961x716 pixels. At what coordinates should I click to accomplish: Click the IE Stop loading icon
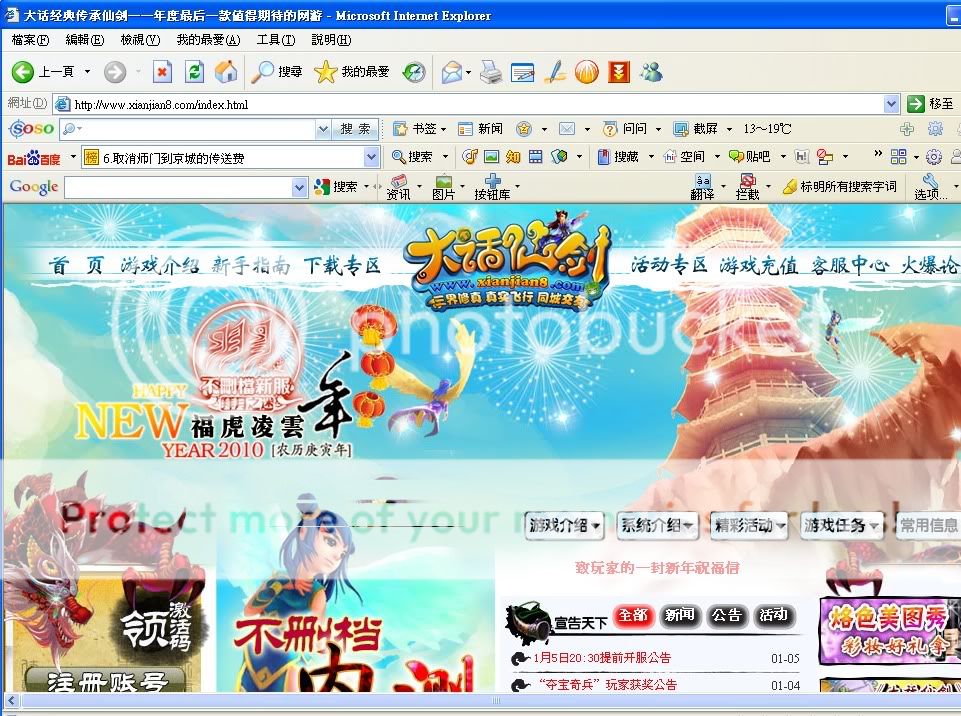pos(162,72)
